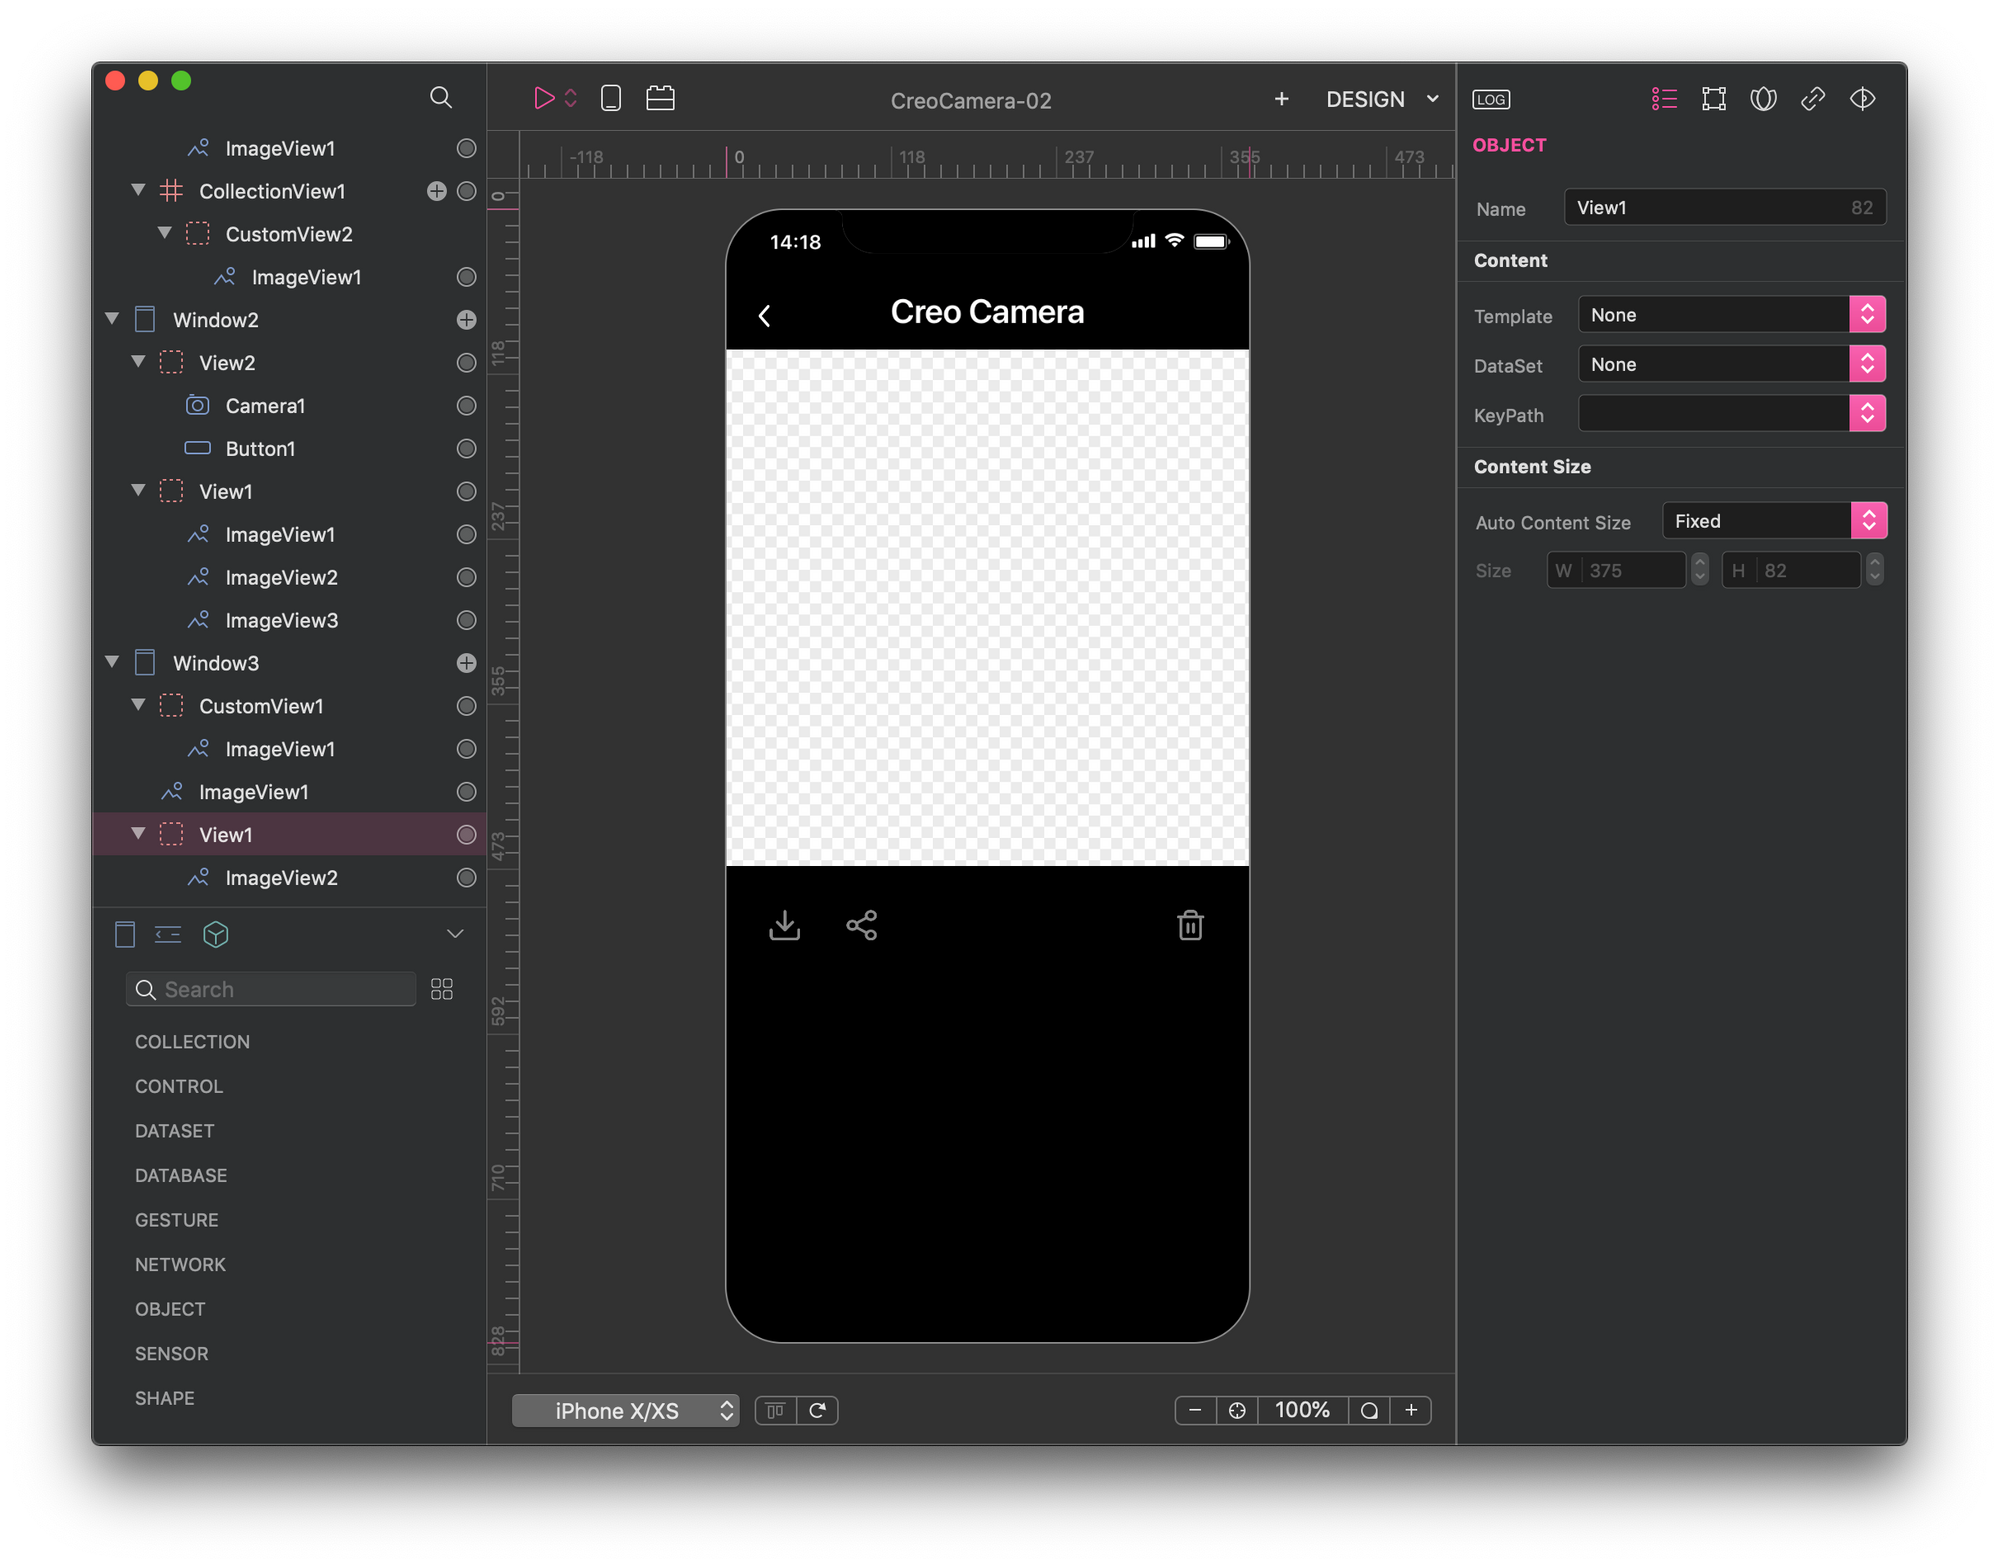Click the download icon in the phone preview
This screenshot has width=2000, height=1568.
(x=785, y=925)
